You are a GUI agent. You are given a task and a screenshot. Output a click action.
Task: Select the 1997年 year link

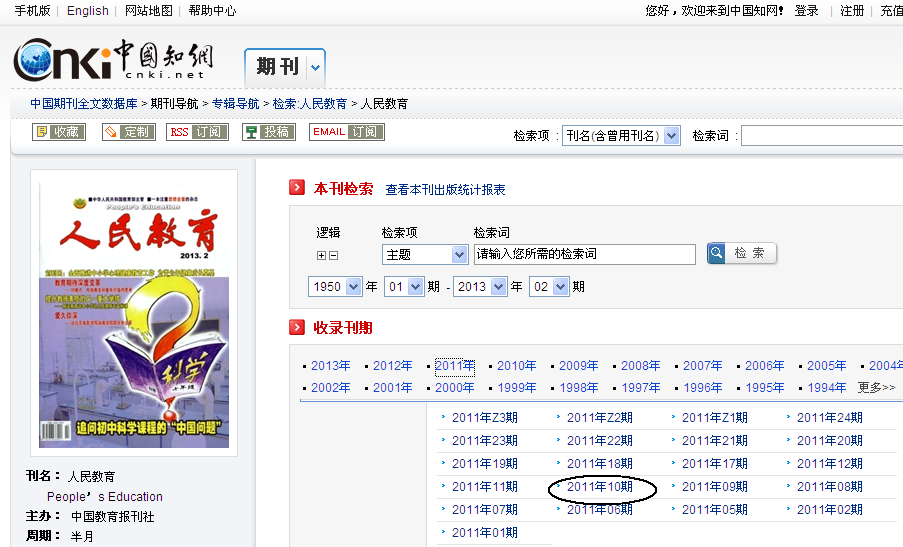[640, 388]
